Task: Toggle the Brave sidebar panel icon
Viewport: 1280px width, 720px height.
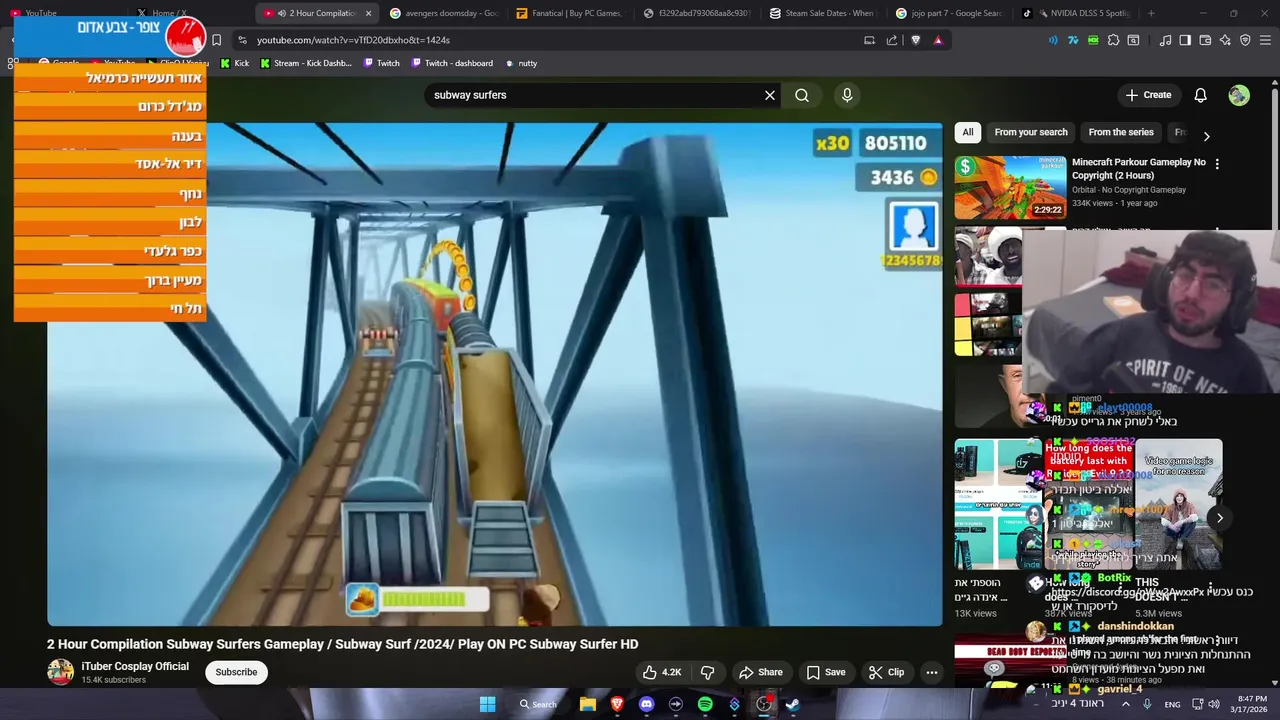Action: (x=1185, y=40)
